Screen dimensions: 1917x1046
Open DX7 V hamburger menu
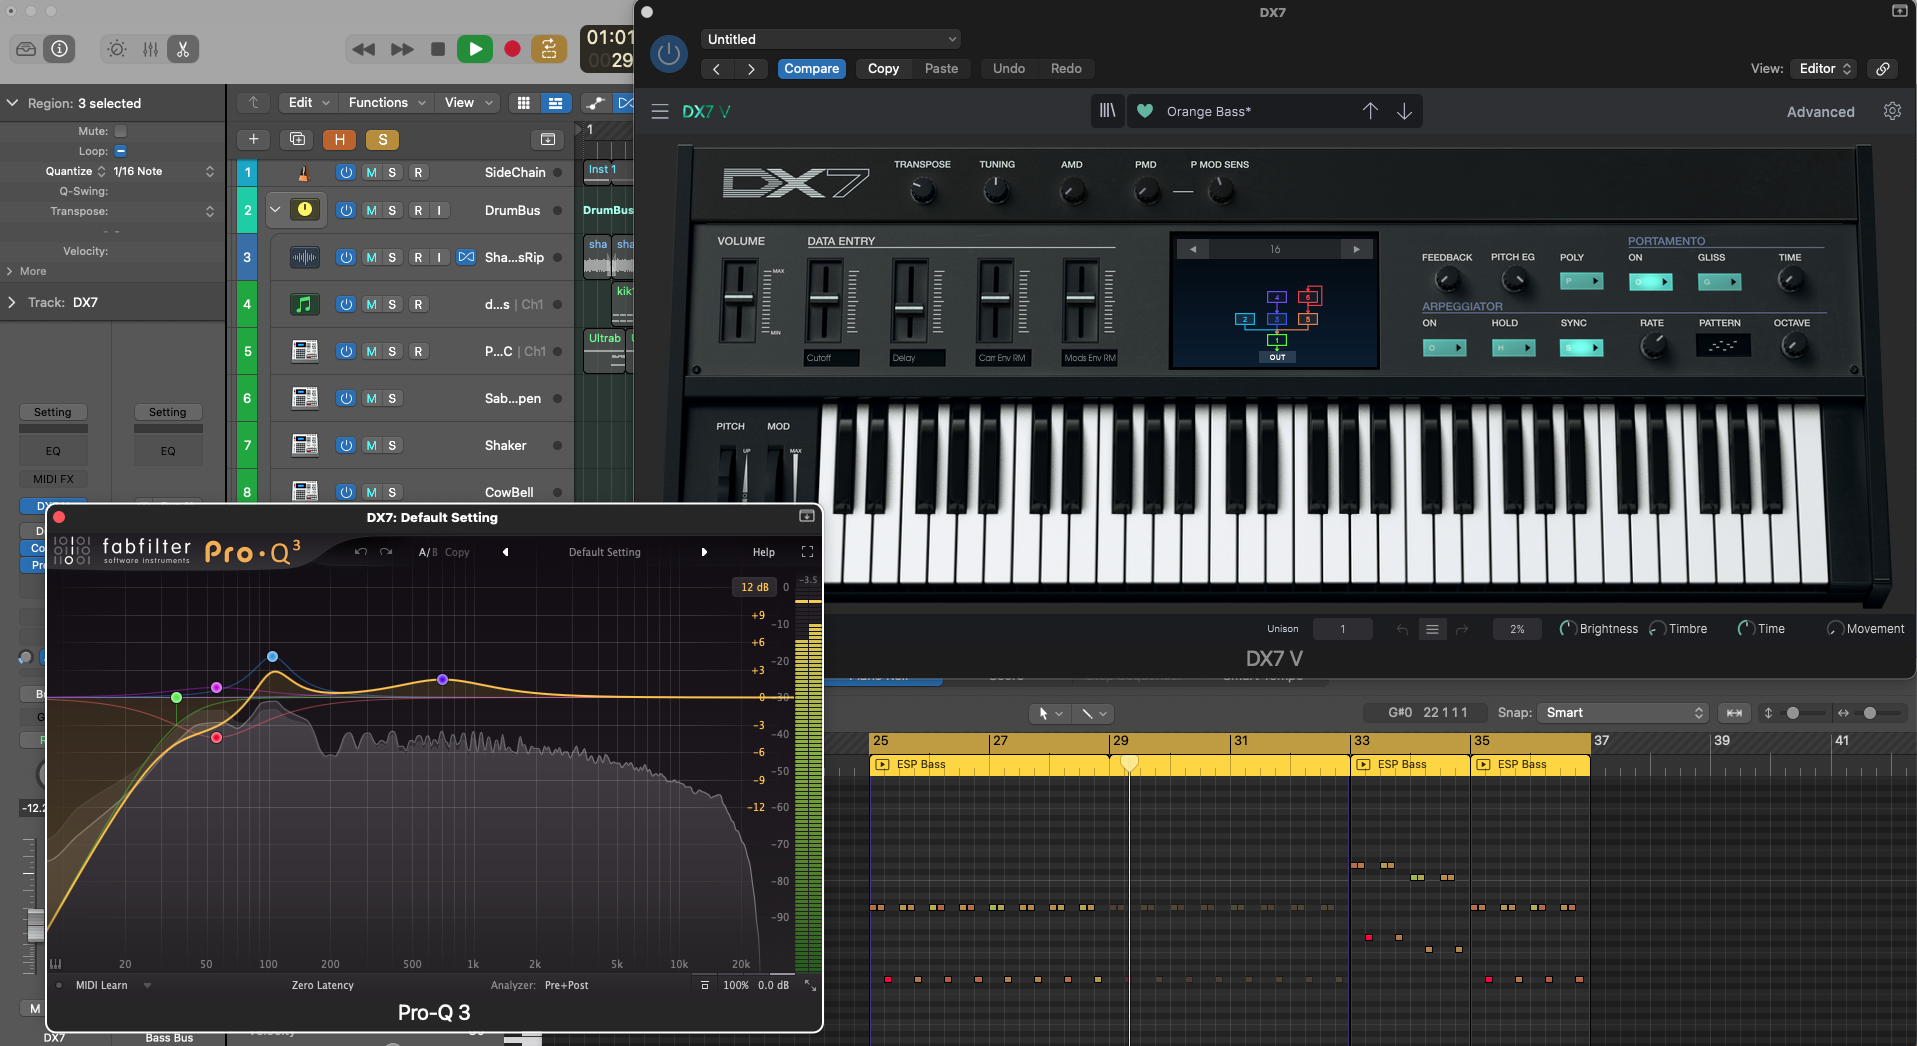point(660,112)
